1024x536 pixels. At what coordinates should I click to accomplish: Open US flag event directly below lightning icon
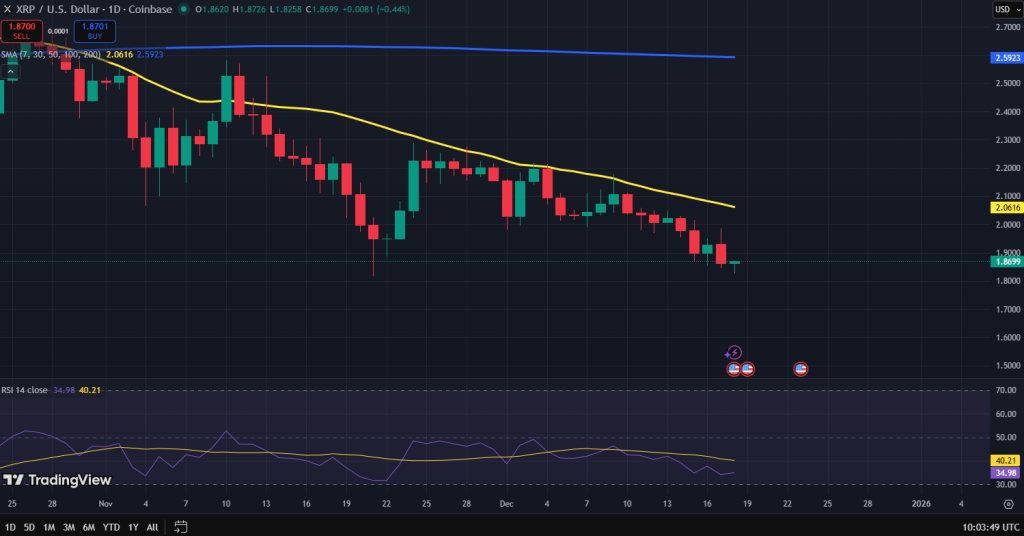click(x=733, y=369)
